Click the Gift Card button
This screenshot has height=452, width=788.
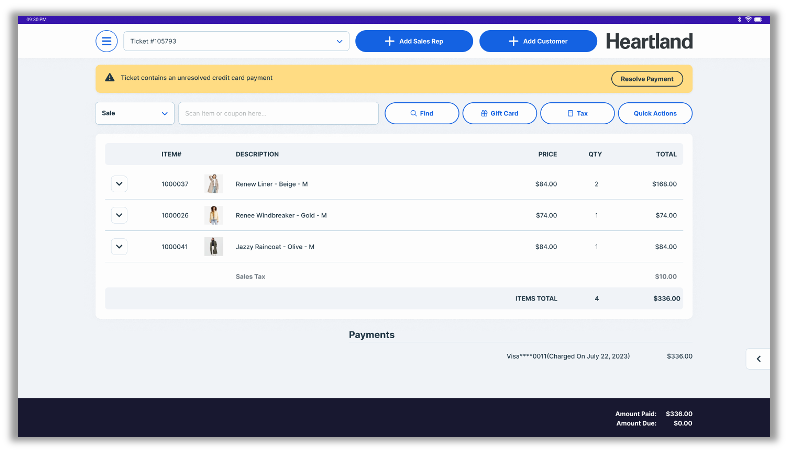498,114
